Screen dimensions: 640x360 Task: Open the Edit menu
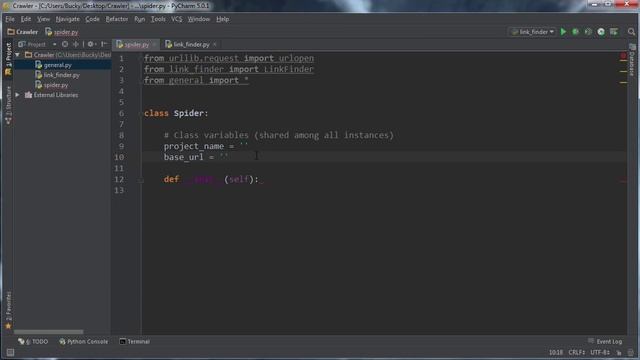click(x=26, y=19)
